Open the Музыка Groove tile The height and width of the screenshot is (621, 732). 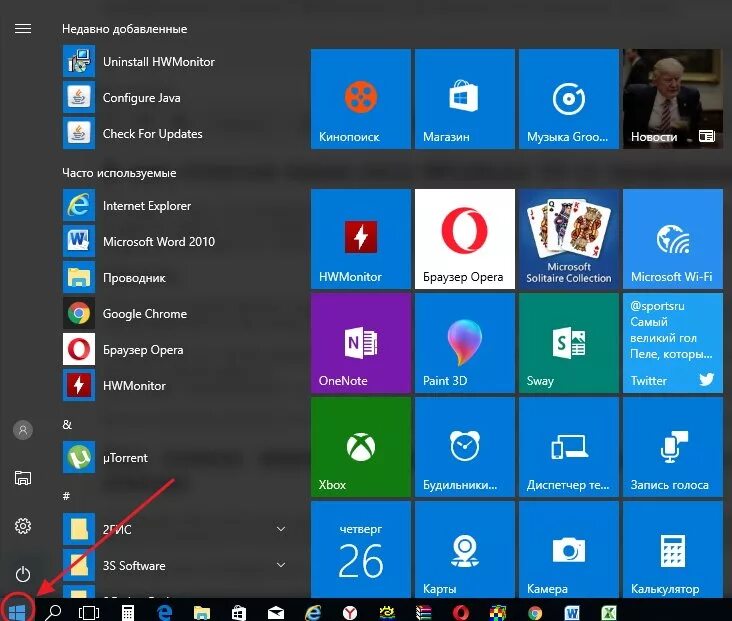(569, 99)
